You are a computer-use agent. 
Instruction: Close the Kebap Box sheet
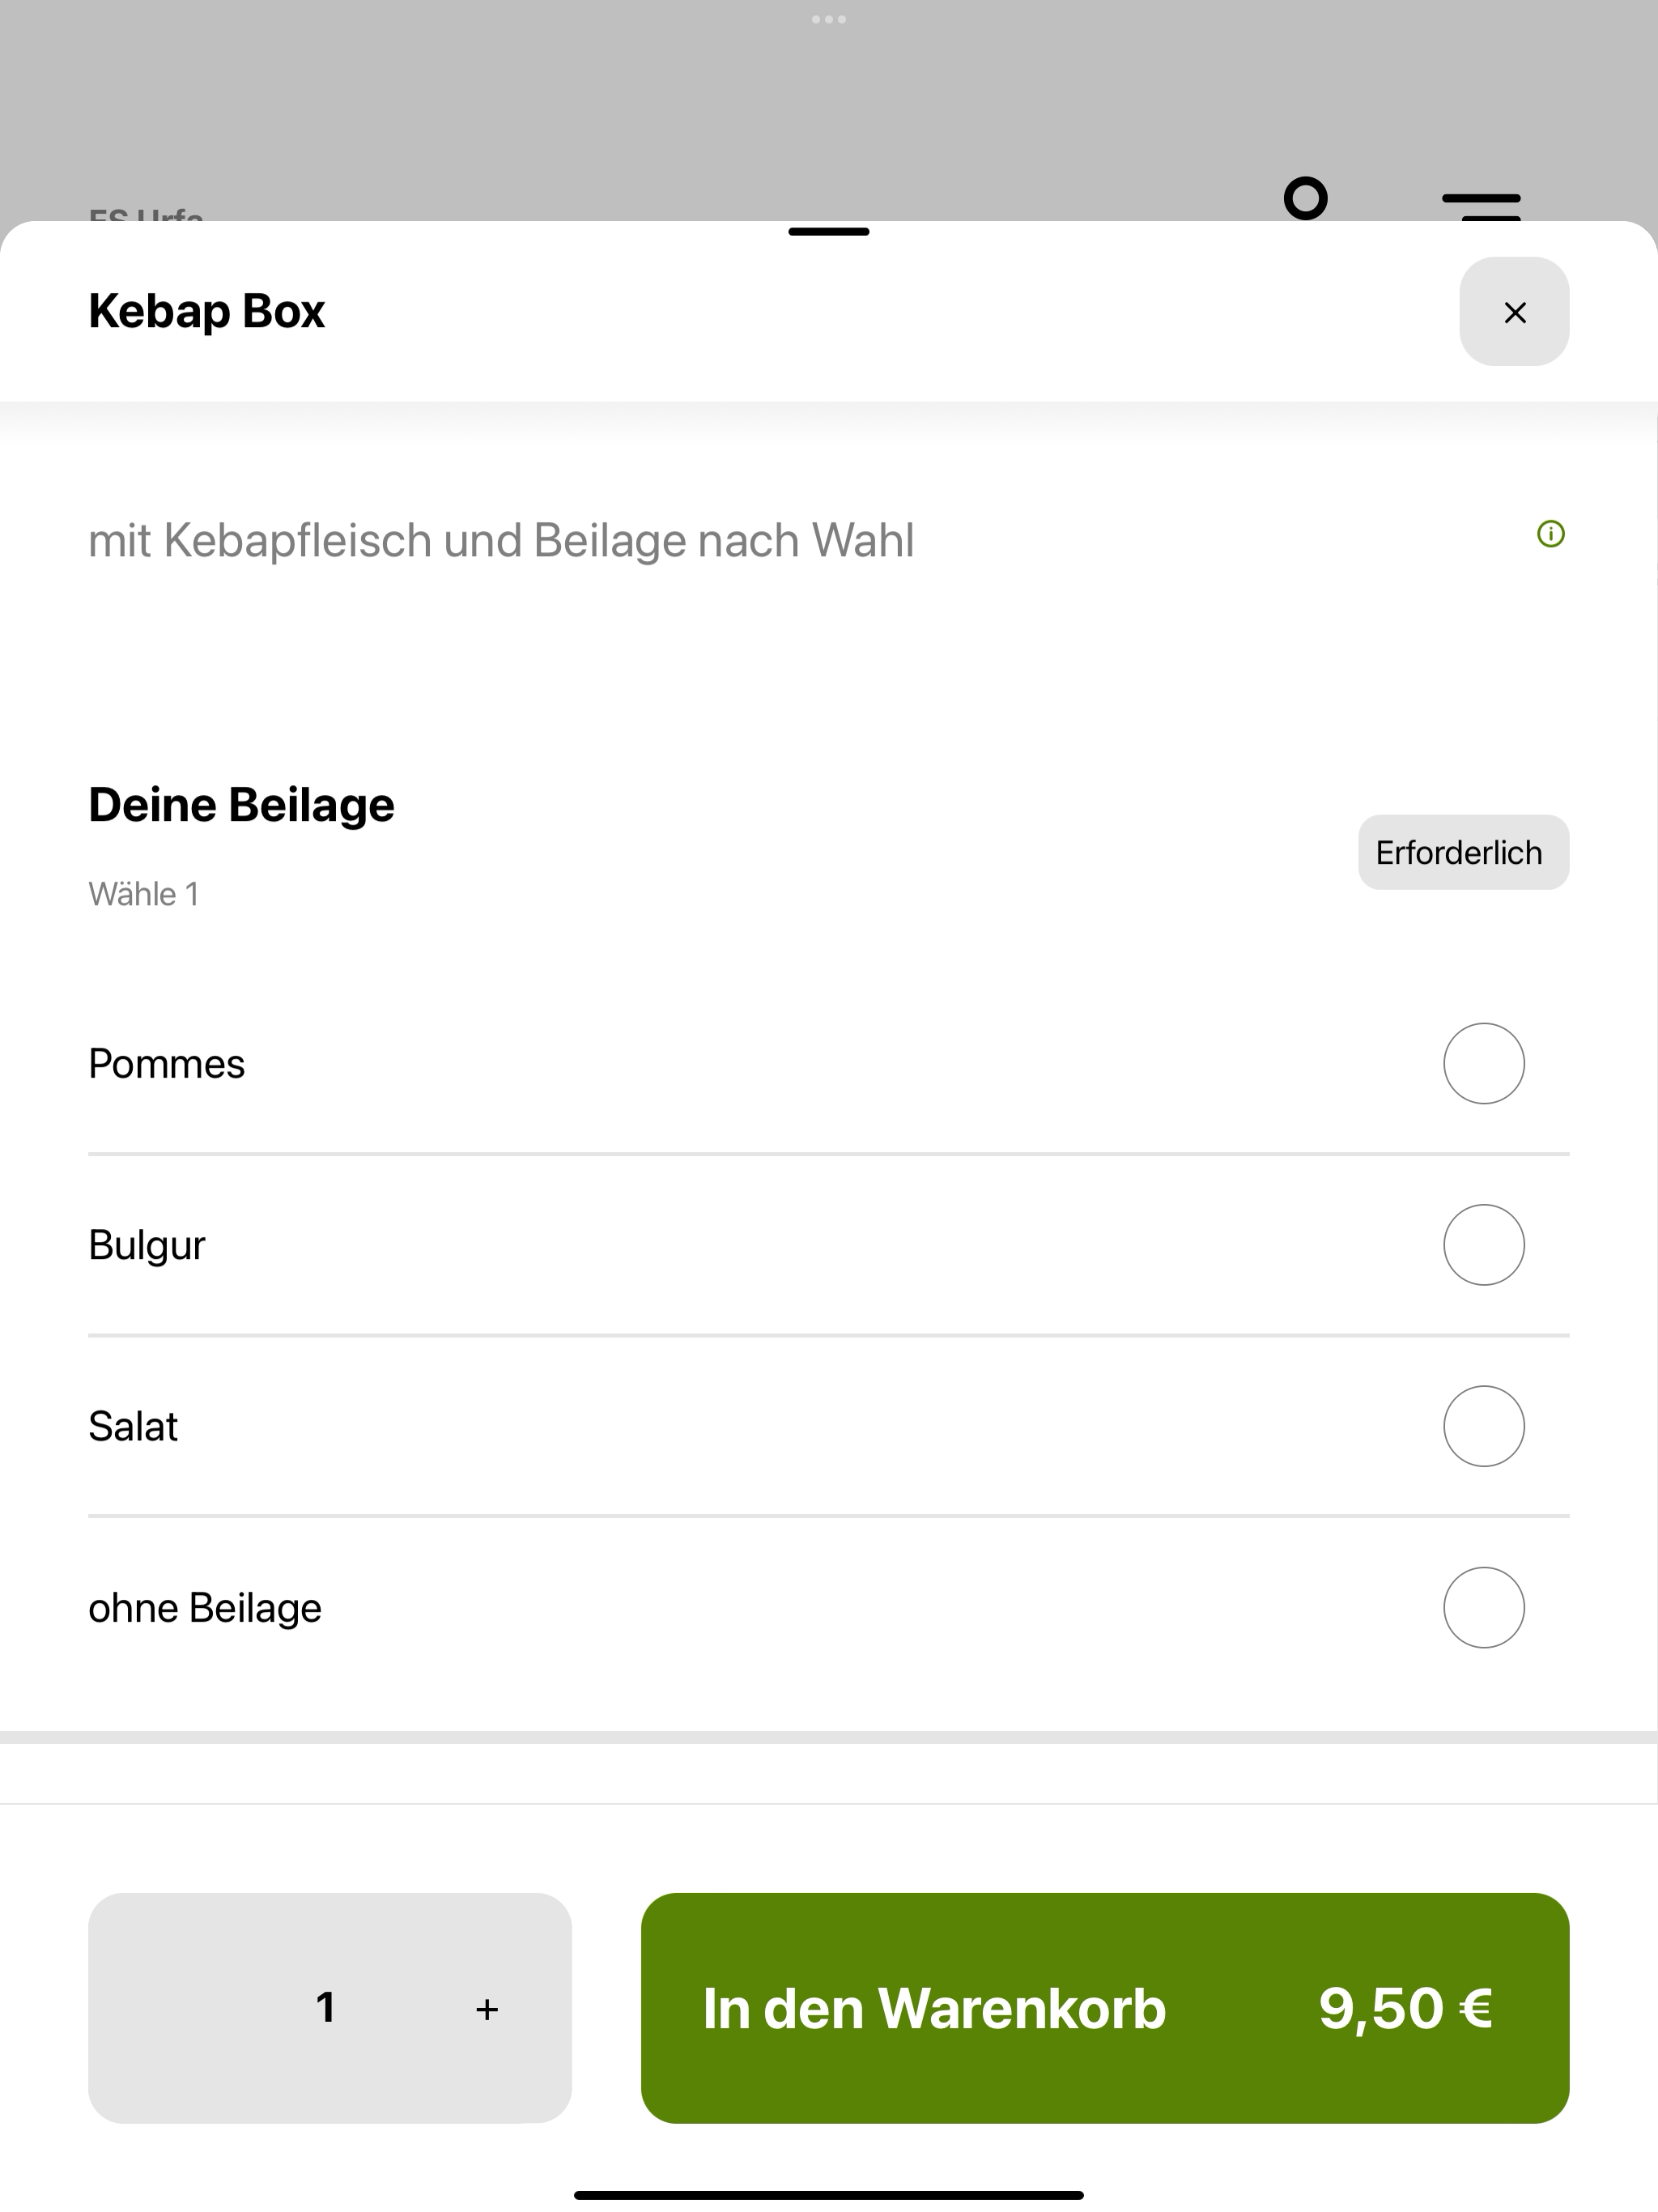click(1514, 312)
